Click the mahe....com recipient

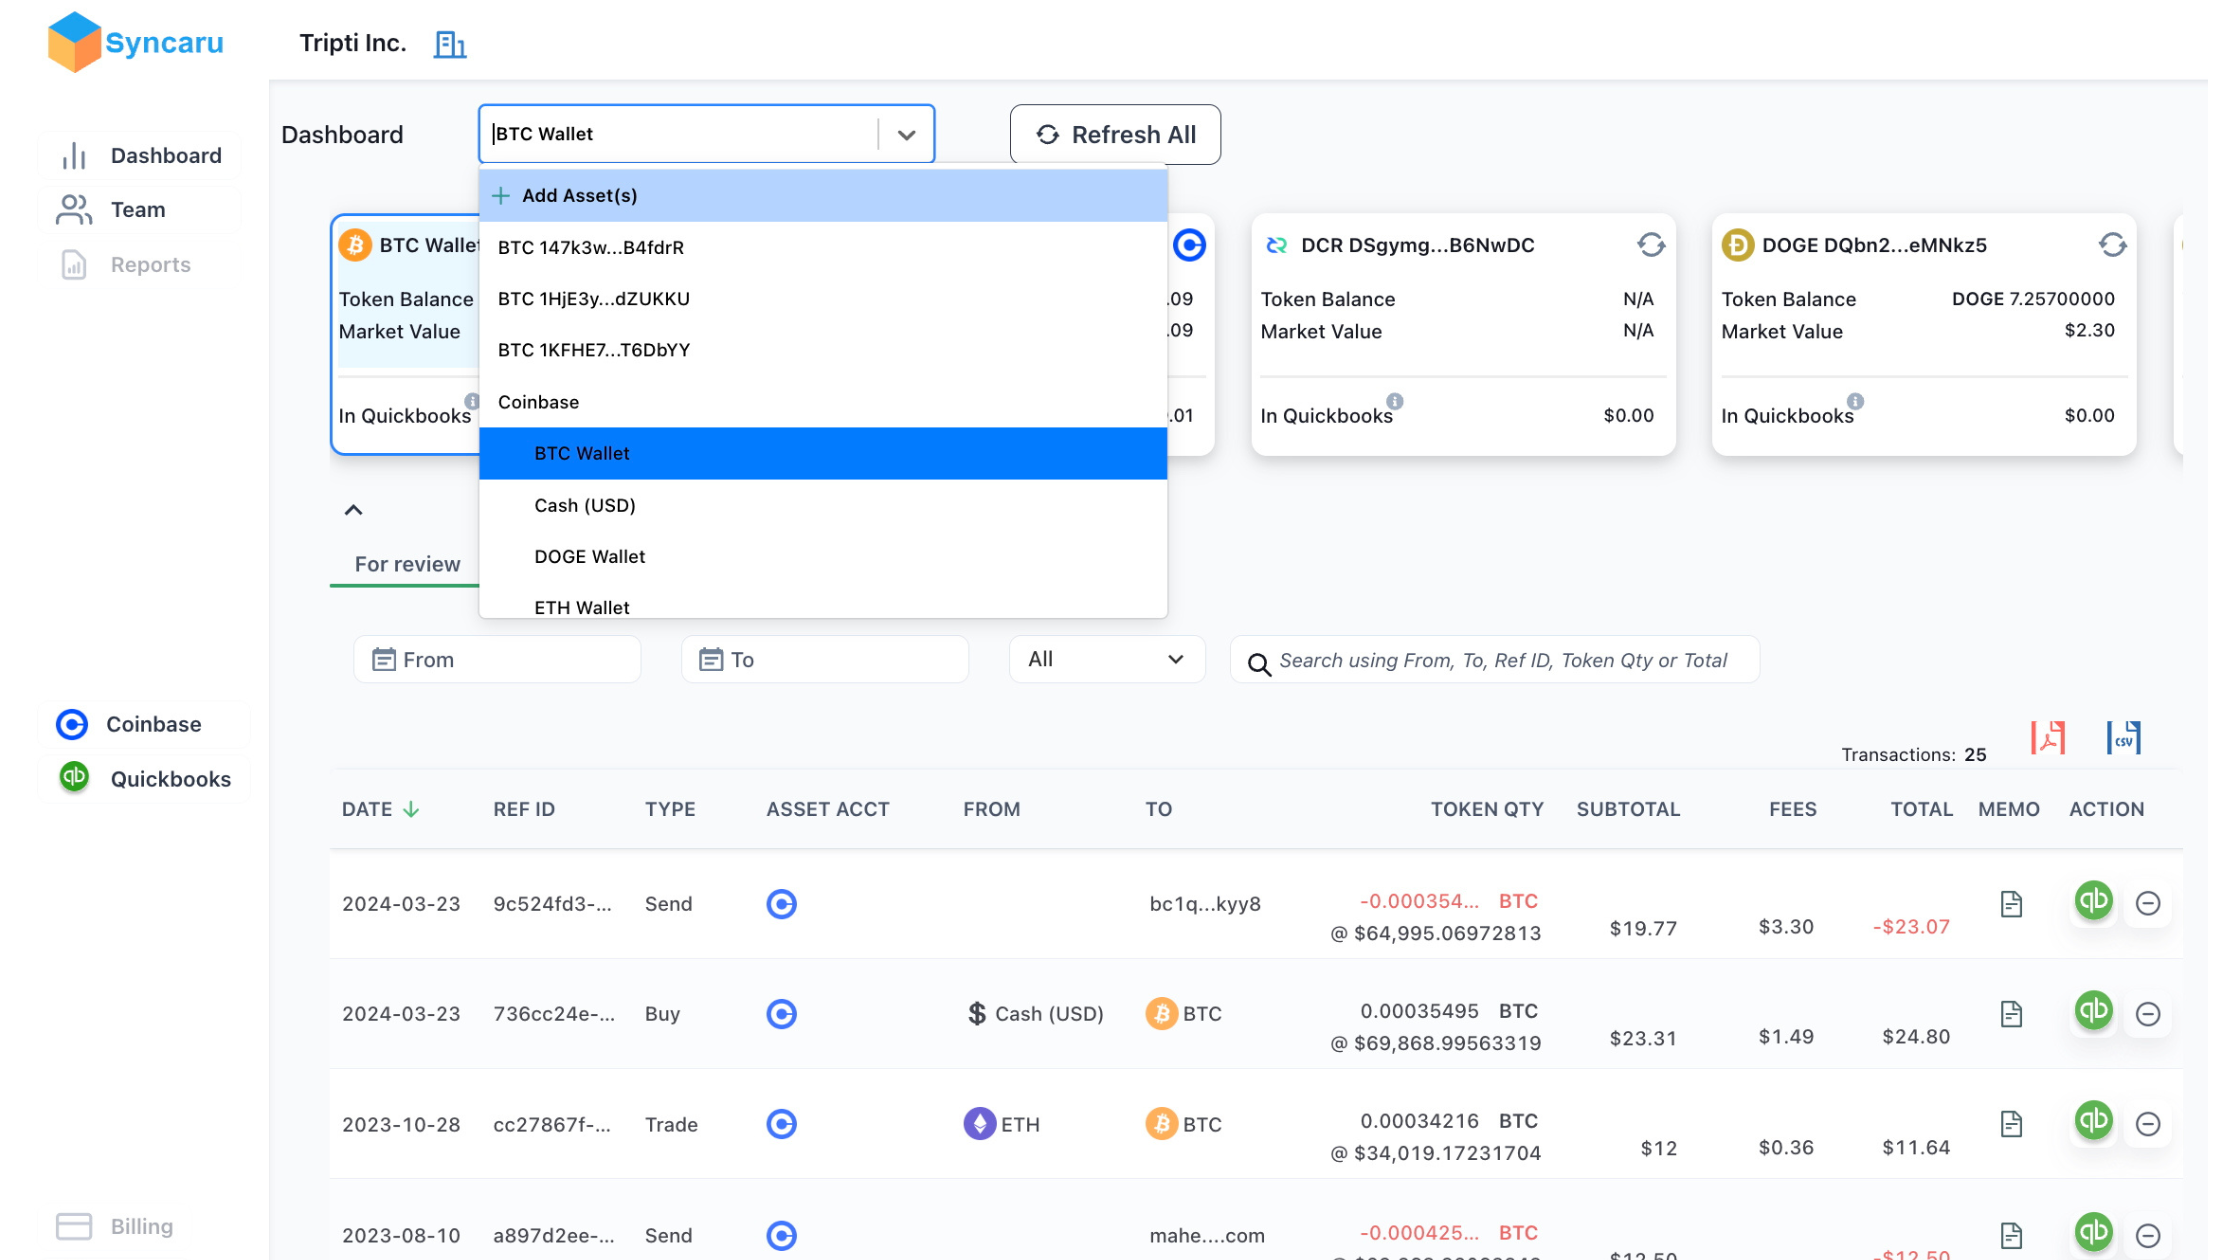point(1207,1235)
